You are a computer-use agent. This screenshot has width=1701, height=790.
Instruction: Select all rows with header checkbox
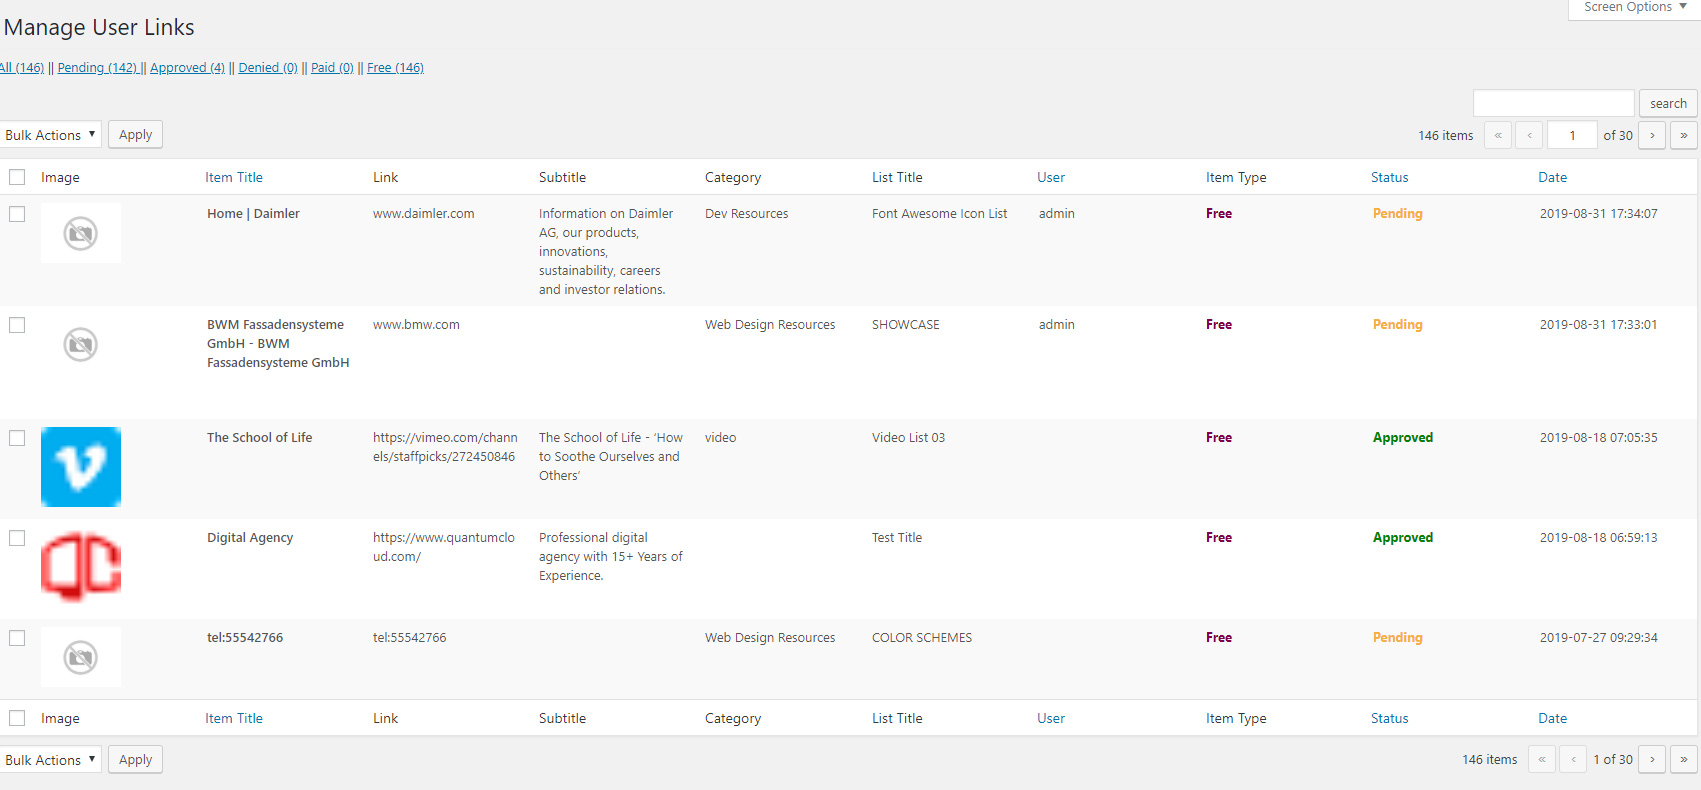(x=17, y=177)
